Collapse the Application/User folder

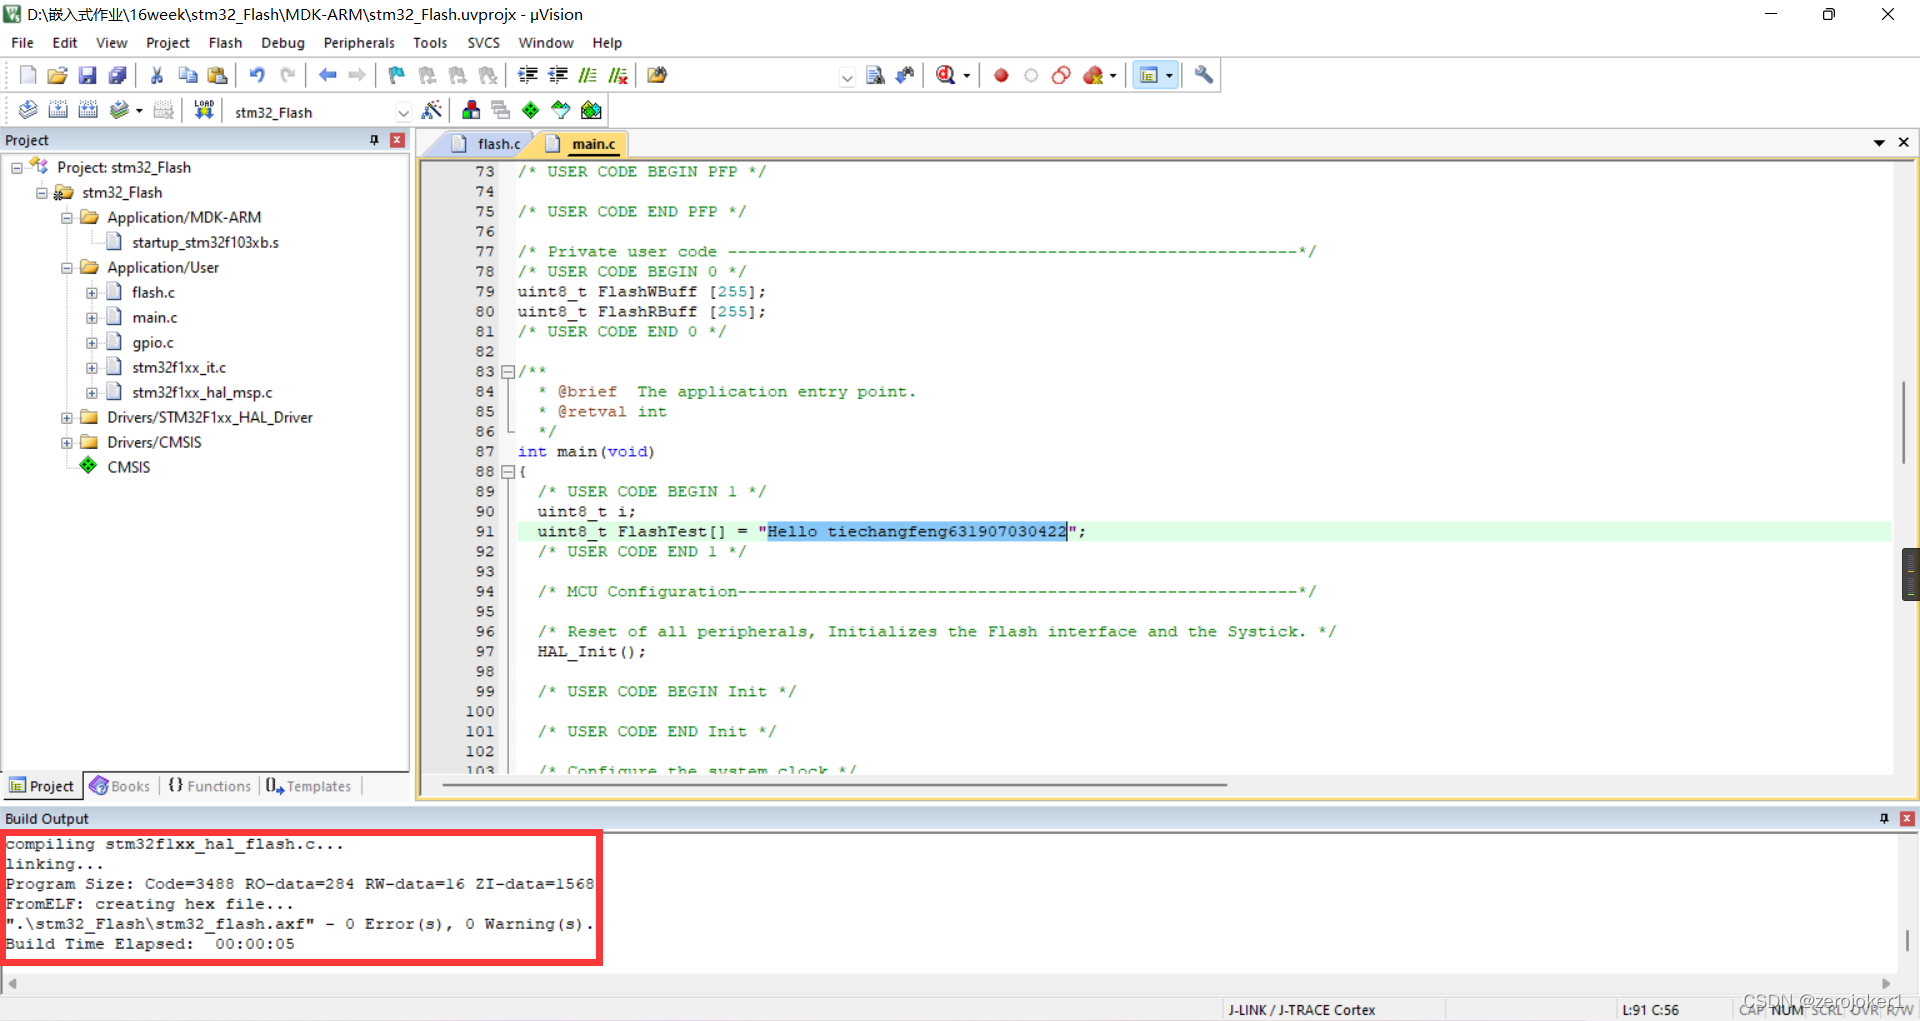67,268
